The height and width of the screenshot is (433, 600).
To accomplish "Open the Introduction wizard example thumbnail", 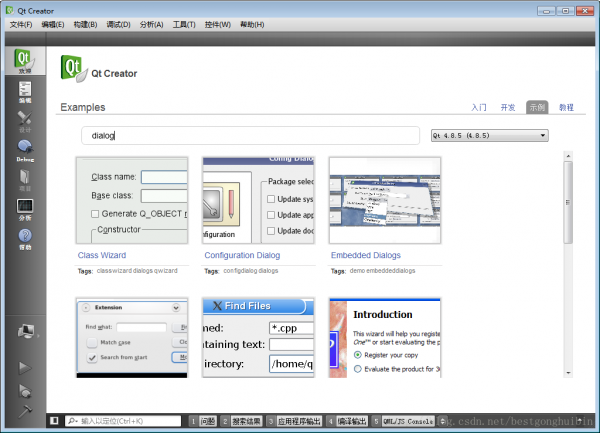I will [385, 338].
